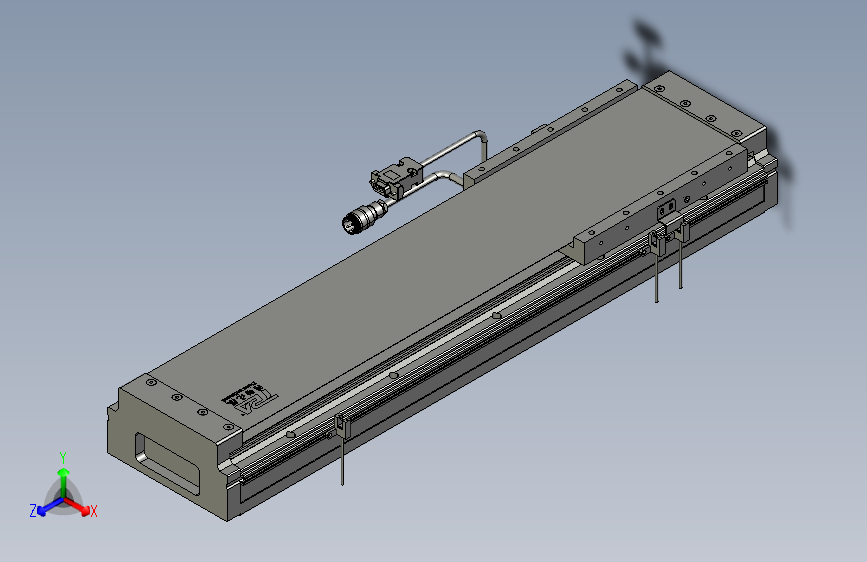Select the D-sub connector on the cable
The image size is (867, 562).
[x=396, y=176]
